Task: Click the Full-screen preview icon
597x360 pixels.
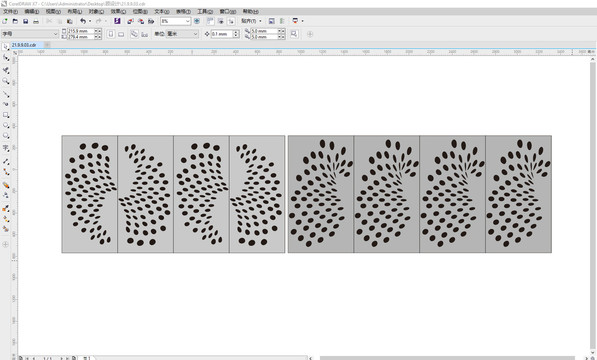Action: point(197,21)
